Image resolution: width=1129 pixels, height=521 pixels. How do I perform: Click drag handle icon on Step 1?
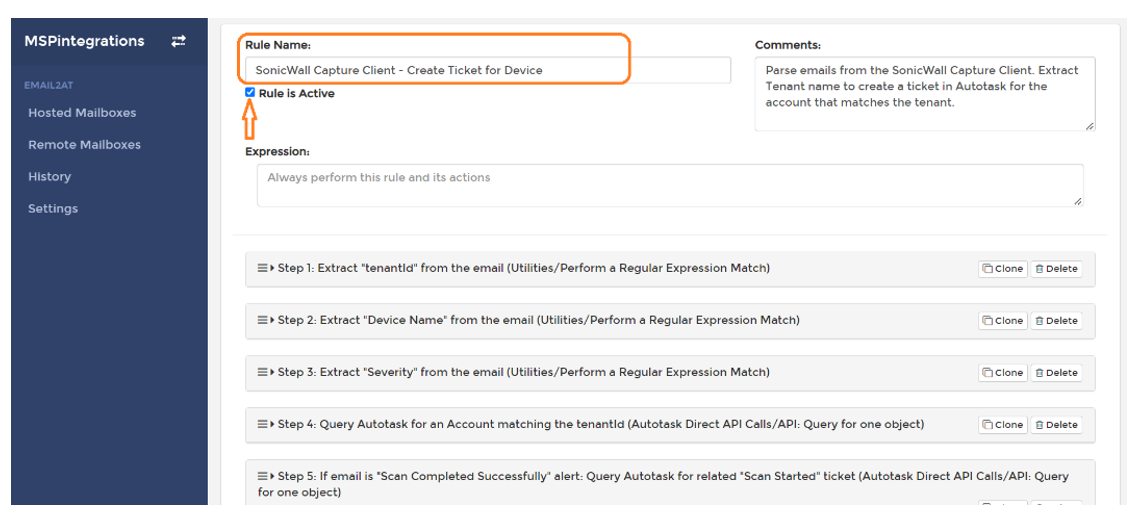pos(262,268)
